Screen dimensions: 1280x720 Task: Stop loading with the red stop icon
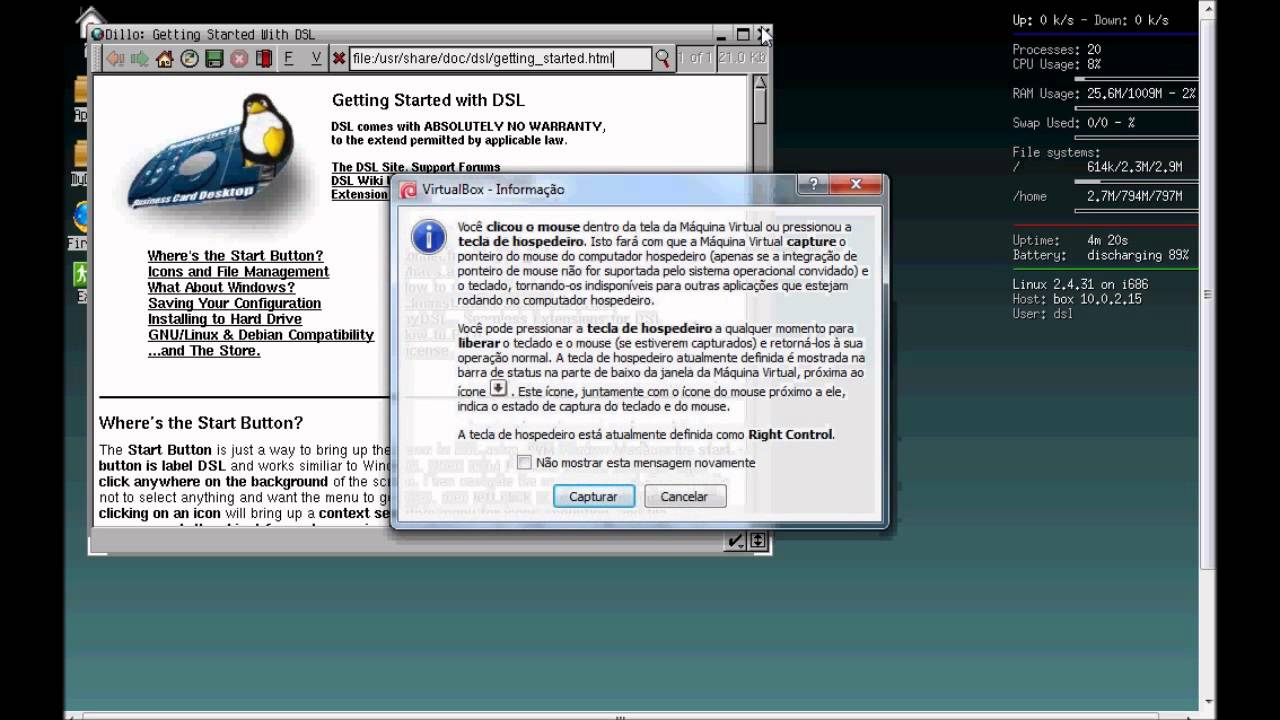(x=239, y=59)
